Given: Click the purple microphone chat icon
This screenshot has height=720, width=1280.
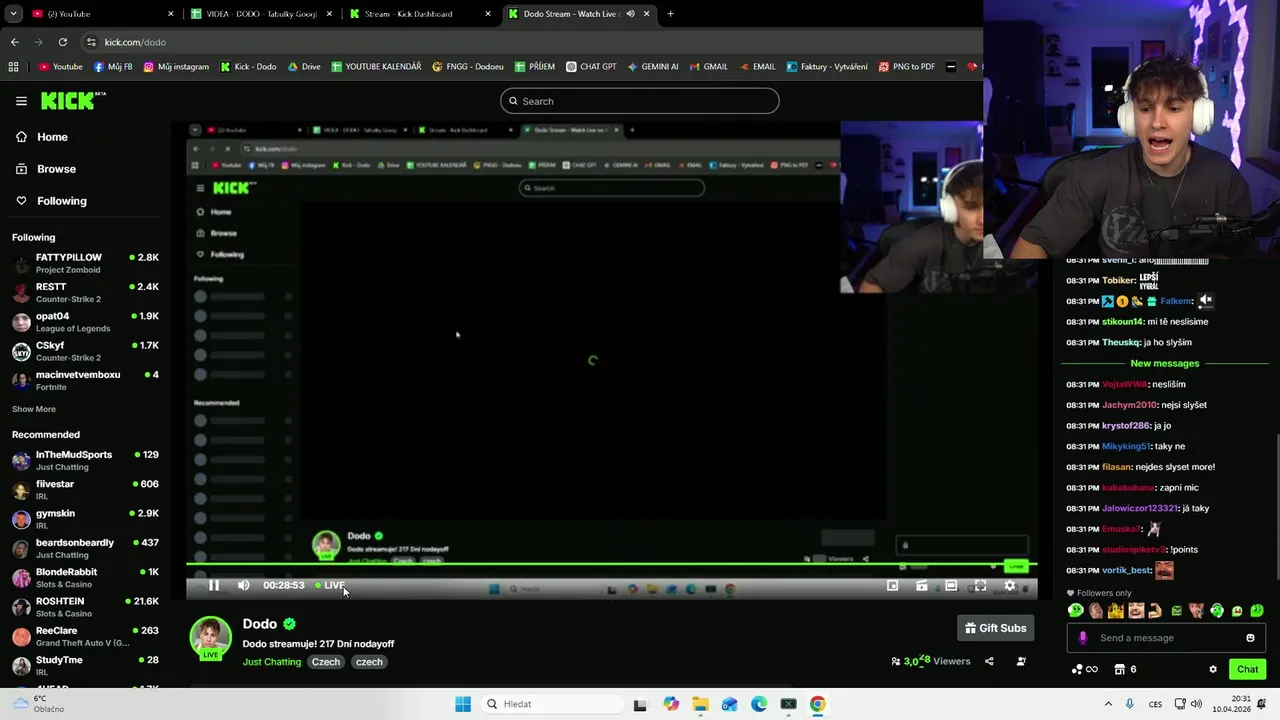Looking at the screenshot, I should pos(1082,638).
